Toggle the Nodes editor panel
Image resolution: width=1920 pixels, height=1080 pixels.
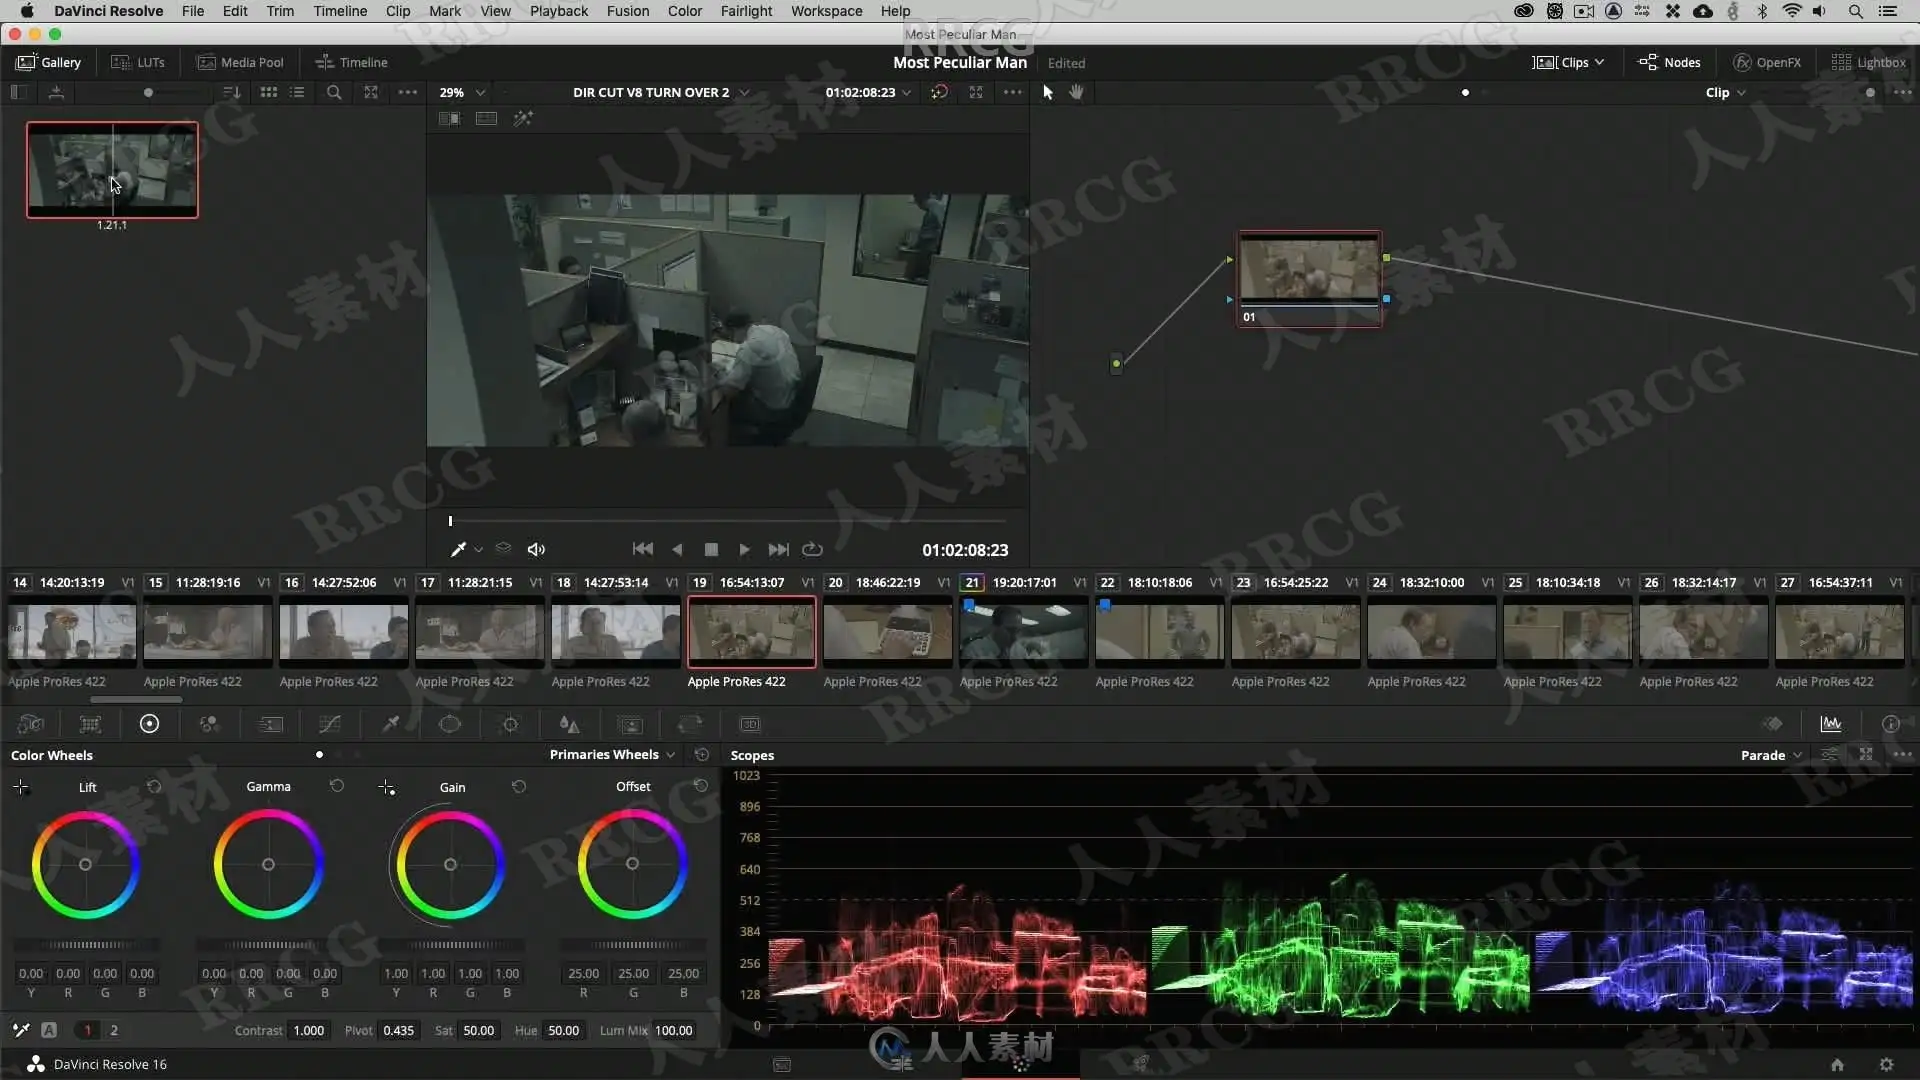pos(1669,62)
